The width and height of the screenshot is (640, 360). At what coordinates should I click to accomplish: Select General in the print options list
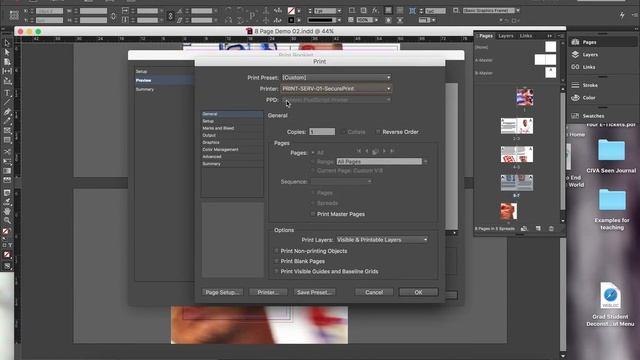(x=232, y=114)
